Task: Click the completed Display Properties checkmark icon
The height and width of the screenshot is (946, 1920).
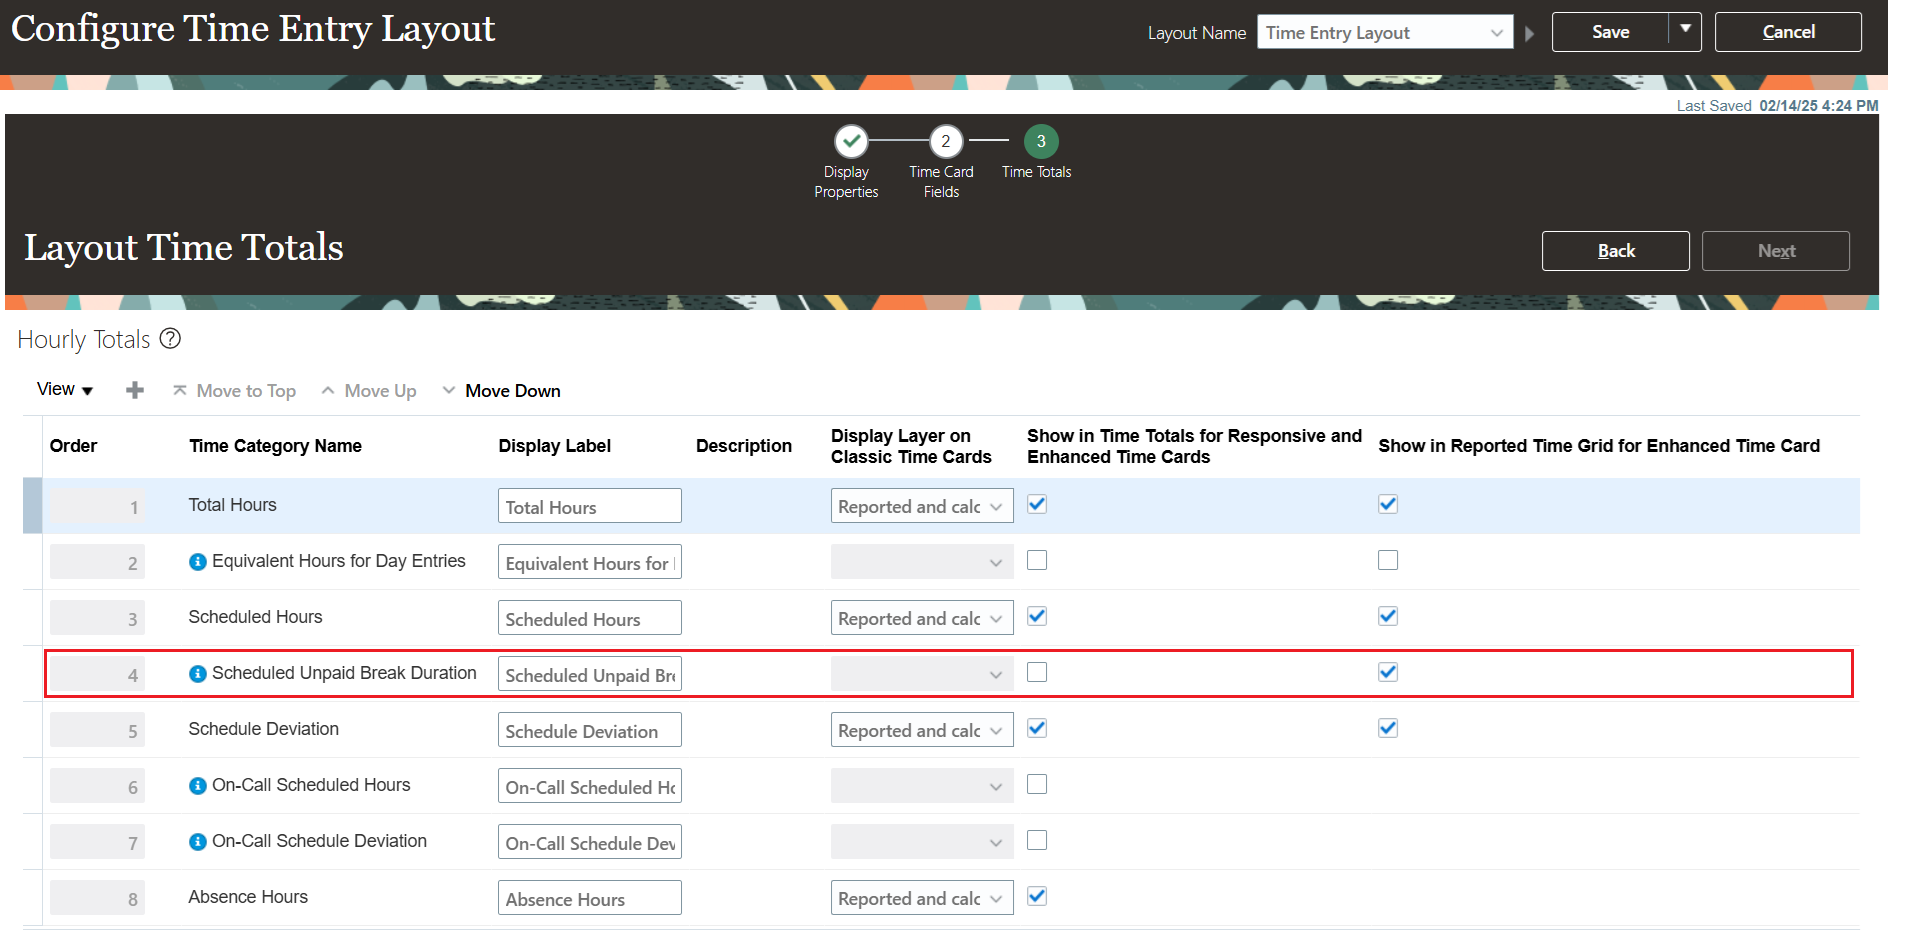Action: (850, 141)
